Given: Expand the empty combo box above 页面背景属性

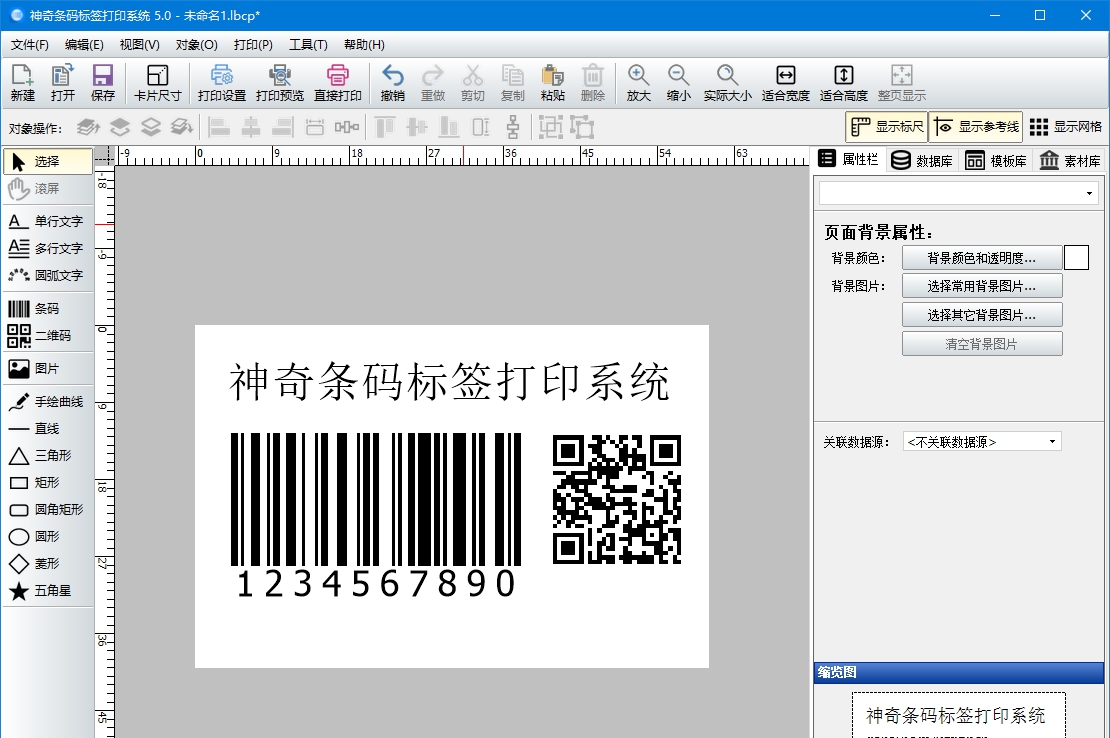Looking at the screenshot, I should pyautogui.click(x=956, y=192).
